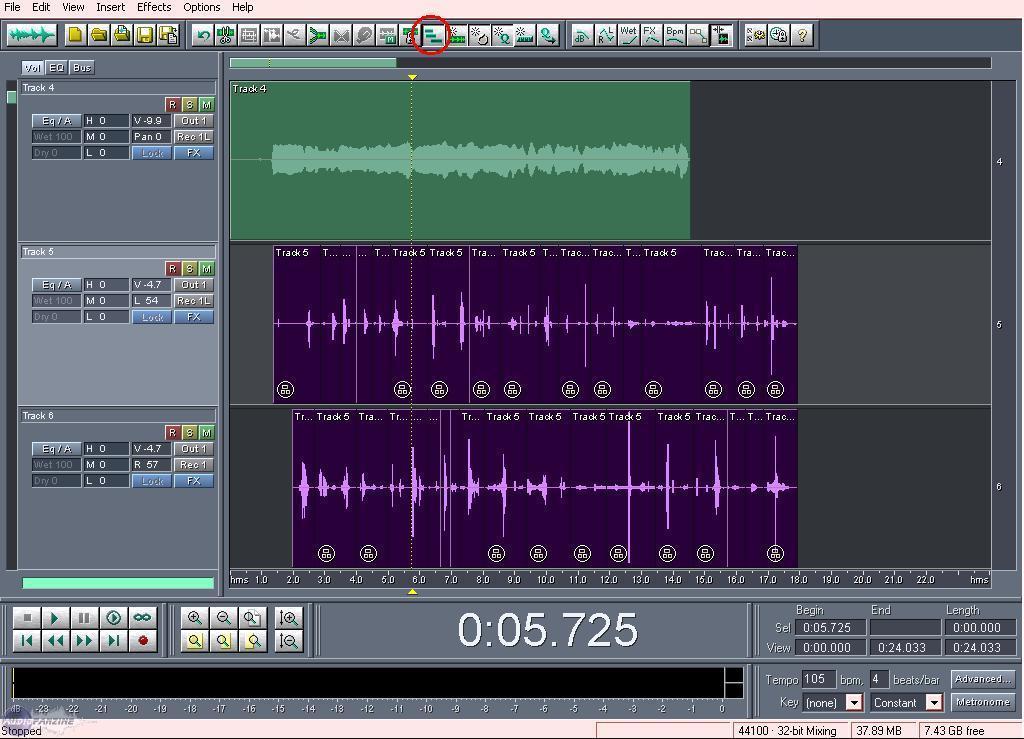Arm Track 4 for recording with R
The width and height of the screenshot is (1024, 739).
point(172,104)
